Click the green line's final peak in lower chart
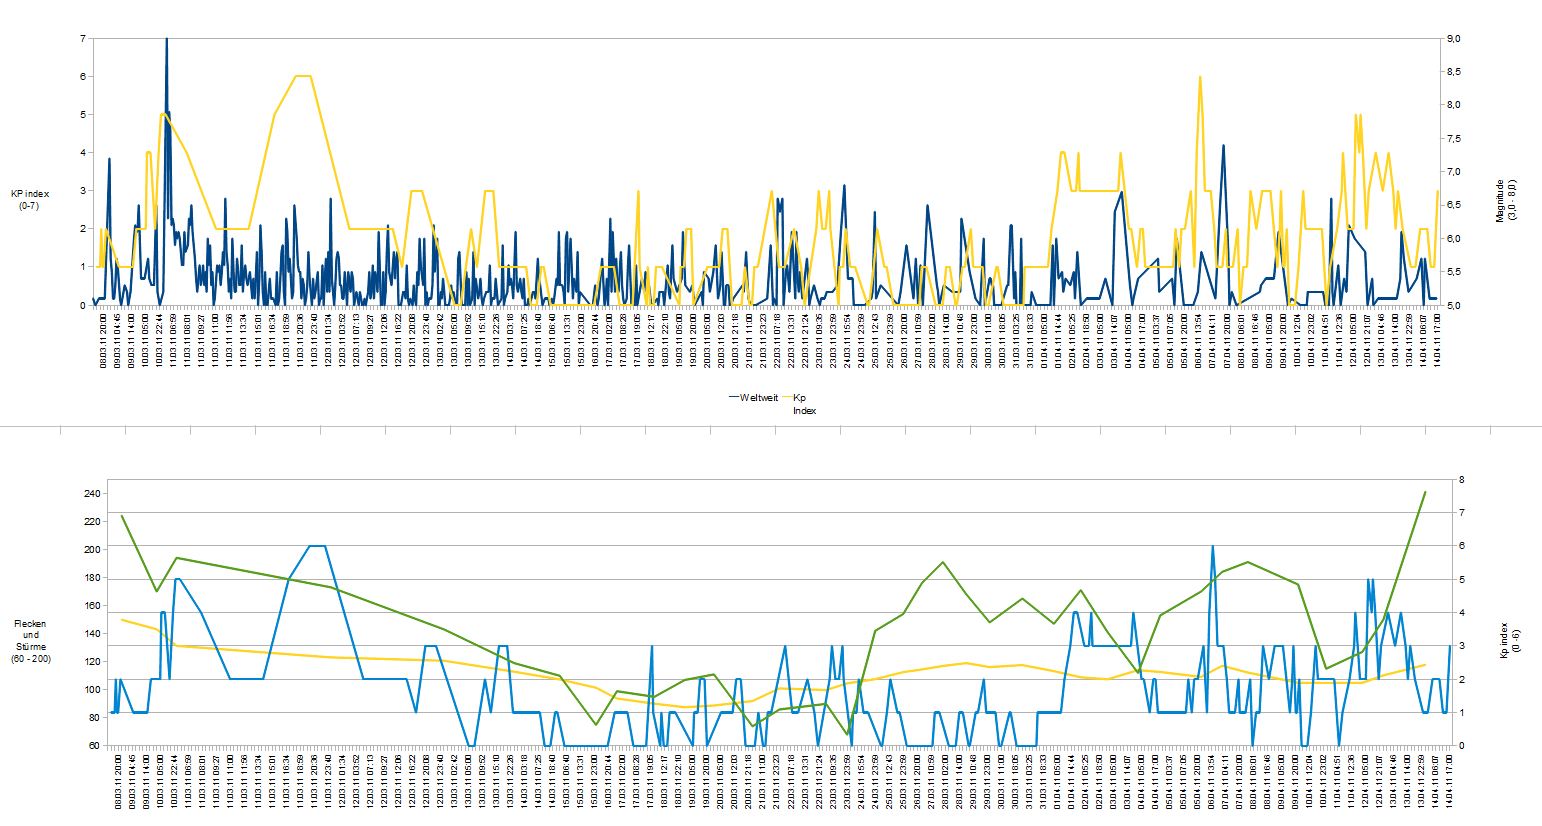Screen dimensions: 1542x826 click(x=1424, y=492)
